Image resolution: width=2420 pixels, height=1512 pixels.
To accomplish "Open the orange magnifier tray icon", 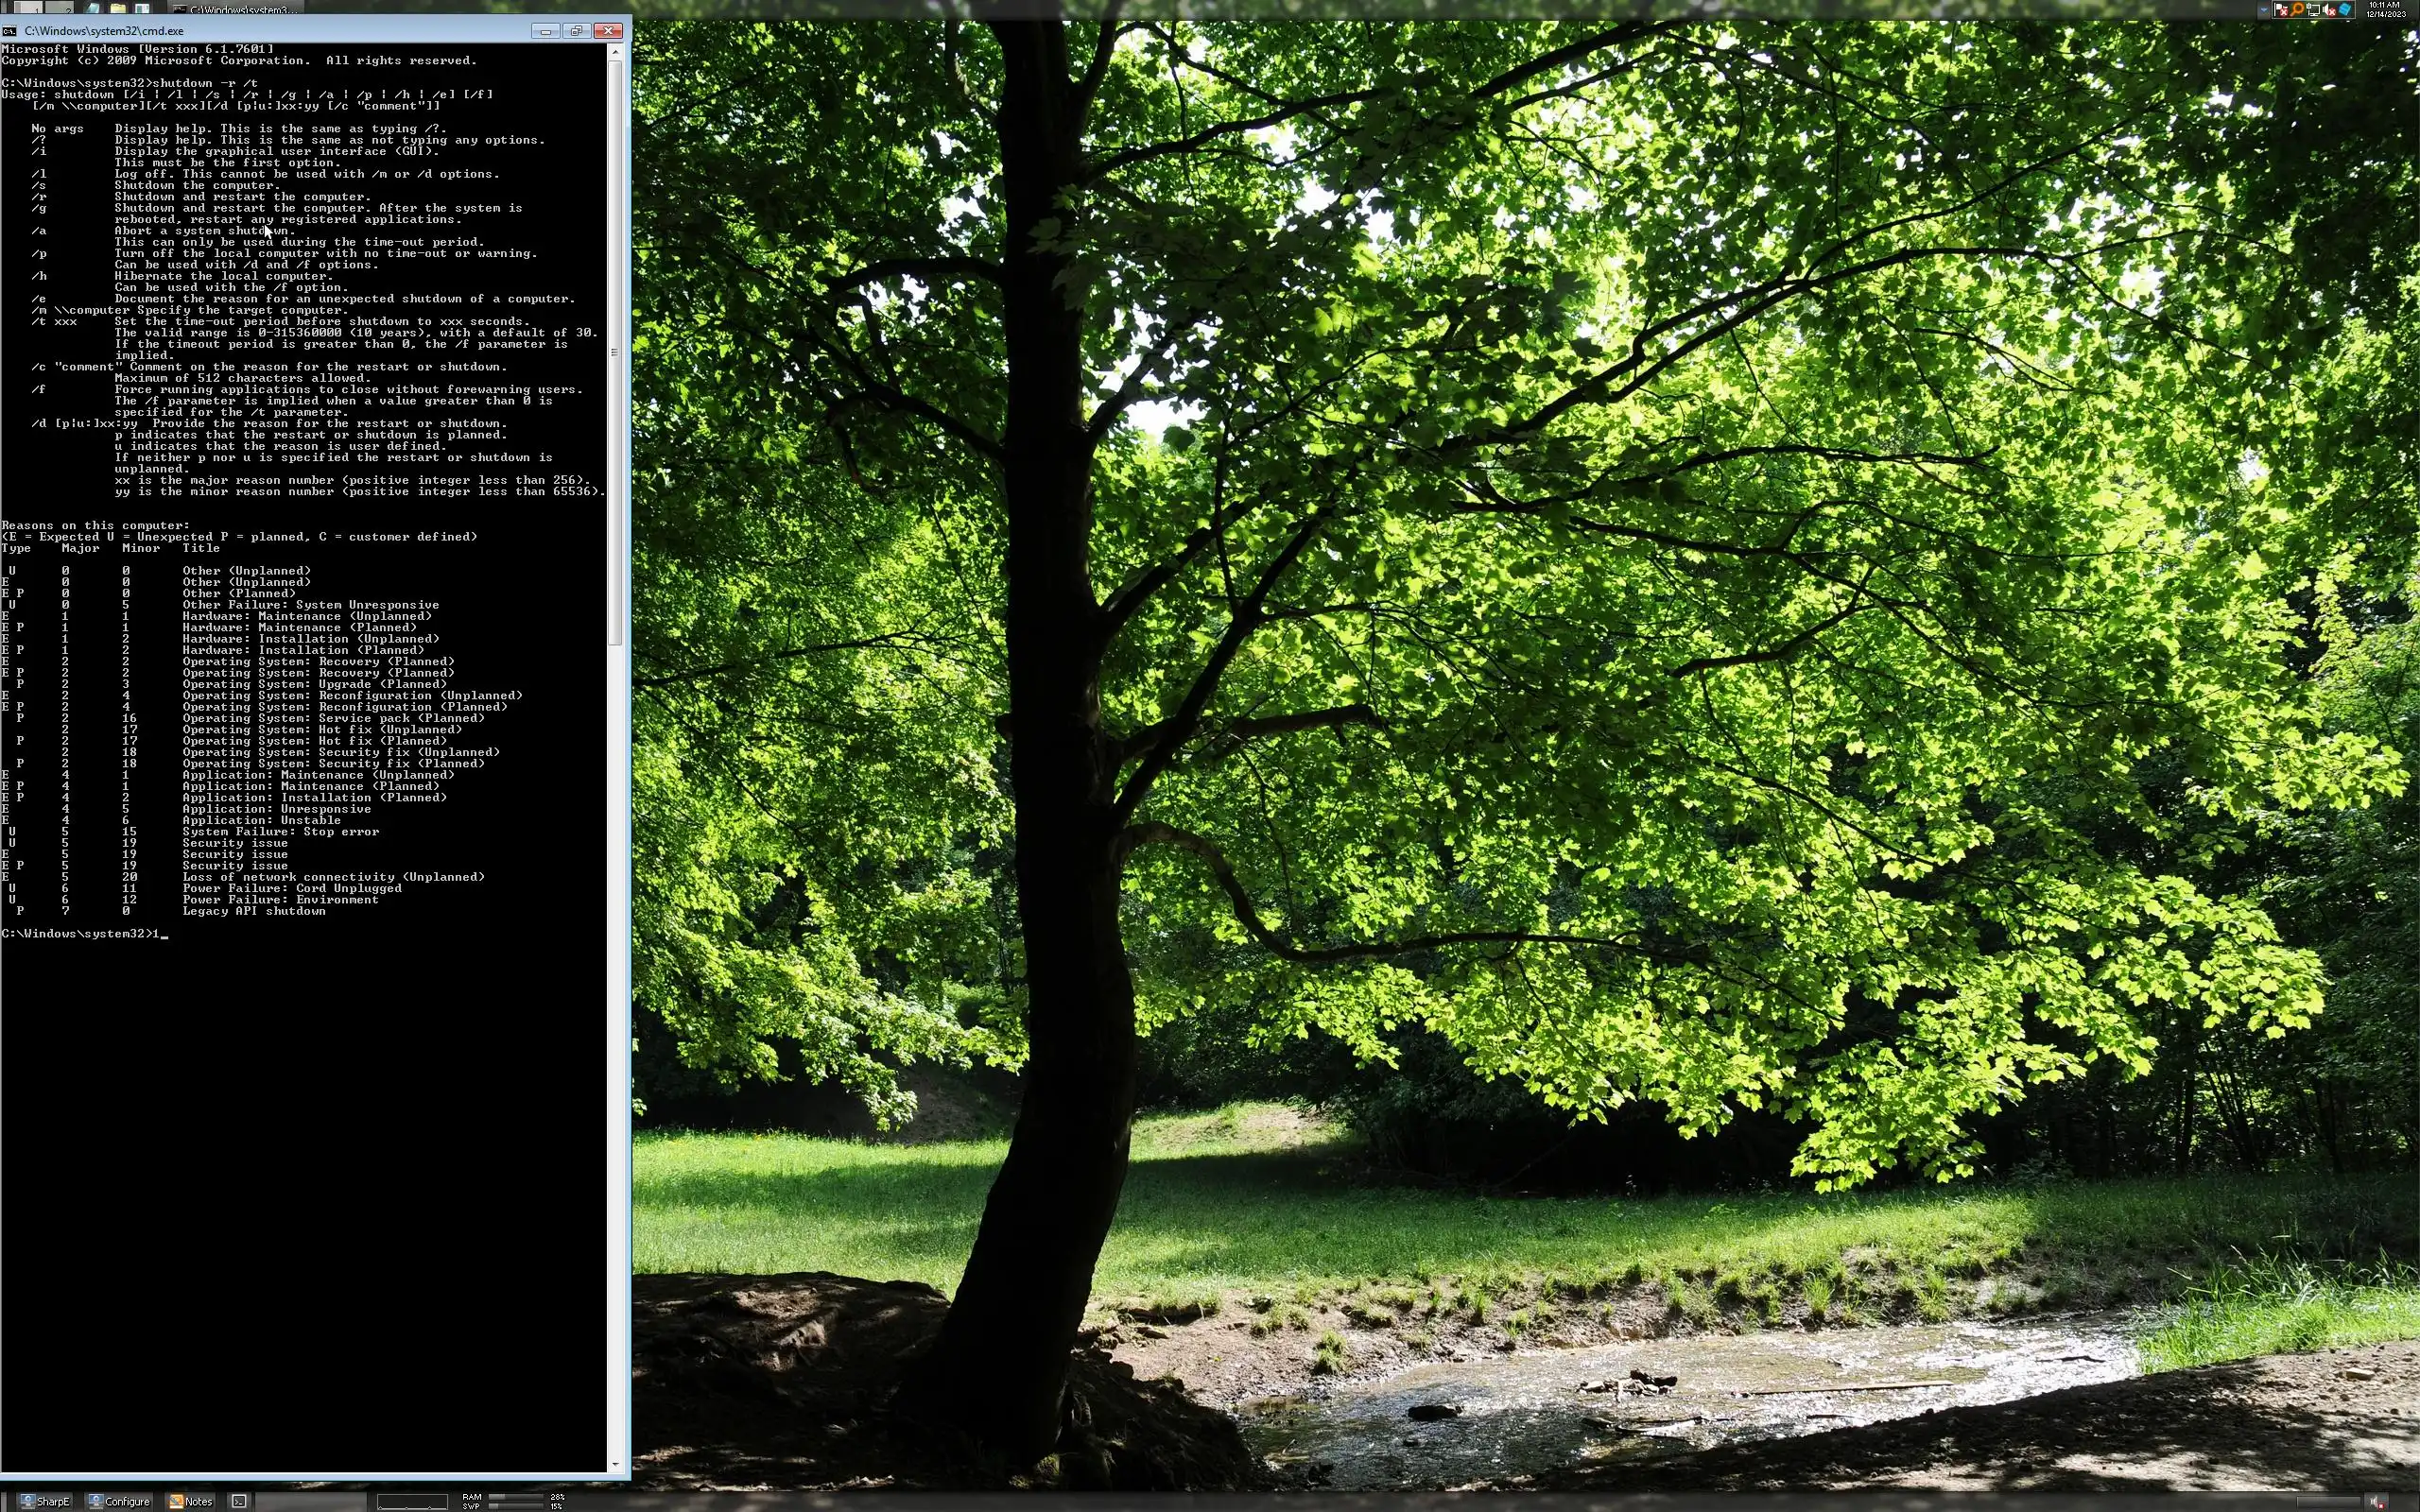I will coord(2297,10).
